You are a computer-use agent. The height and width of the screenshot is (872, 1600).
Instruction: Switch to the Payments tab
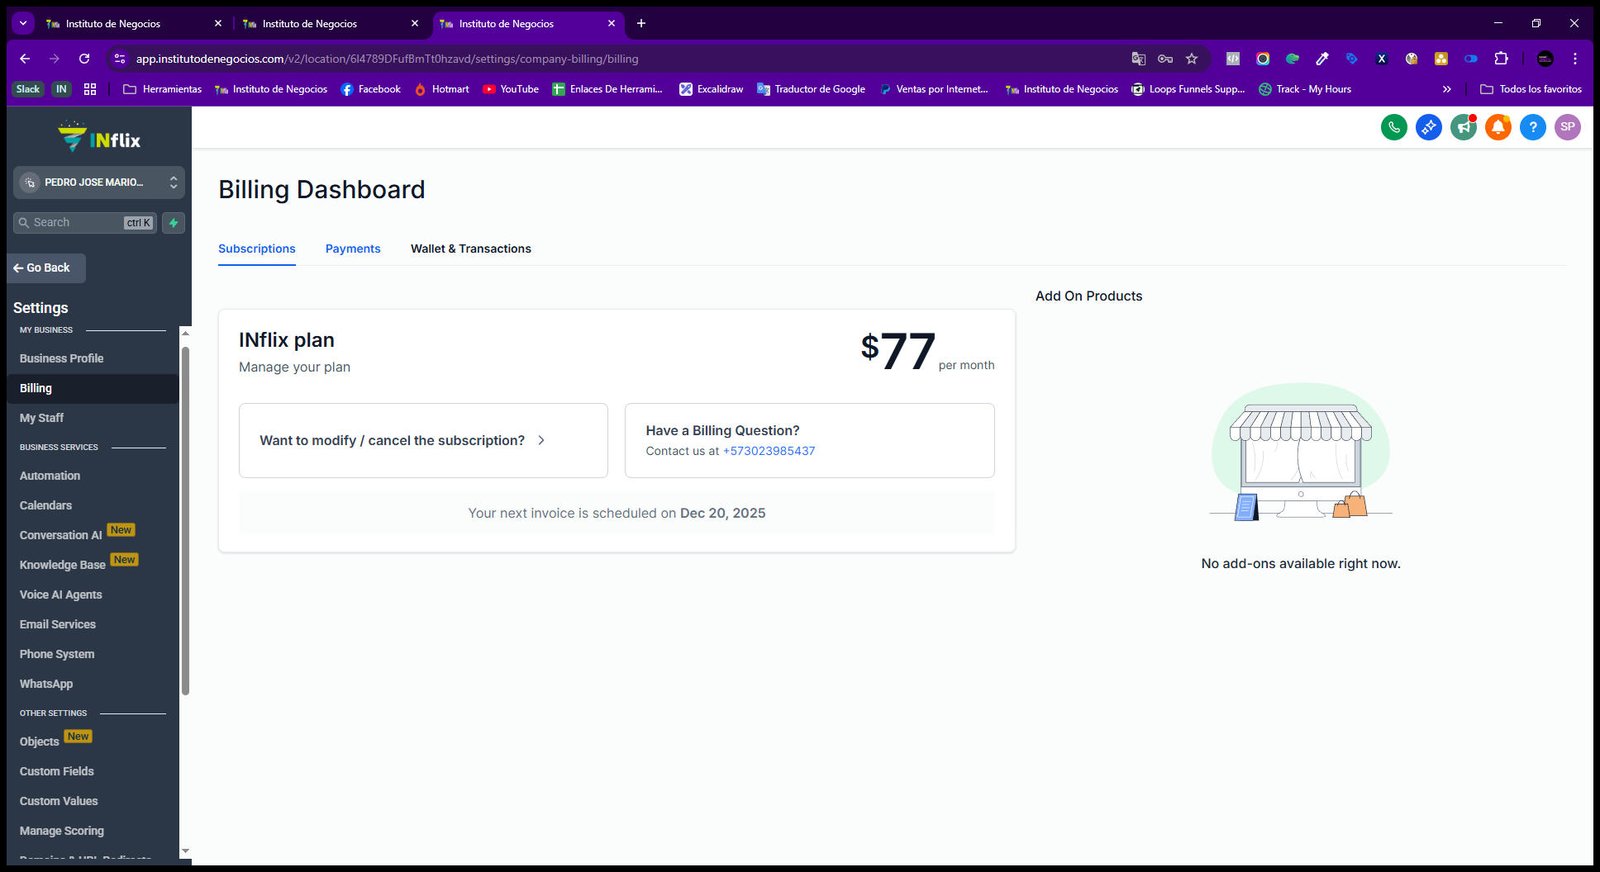click(x=353, y=249)
